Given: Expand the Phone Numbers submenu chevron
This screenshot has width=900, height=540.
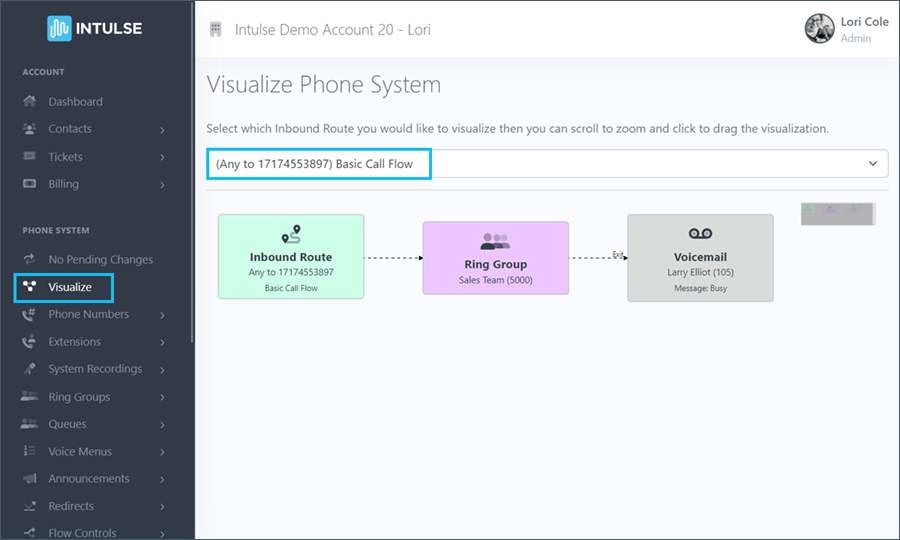Looking at the screenshot, I should (162, 315).
